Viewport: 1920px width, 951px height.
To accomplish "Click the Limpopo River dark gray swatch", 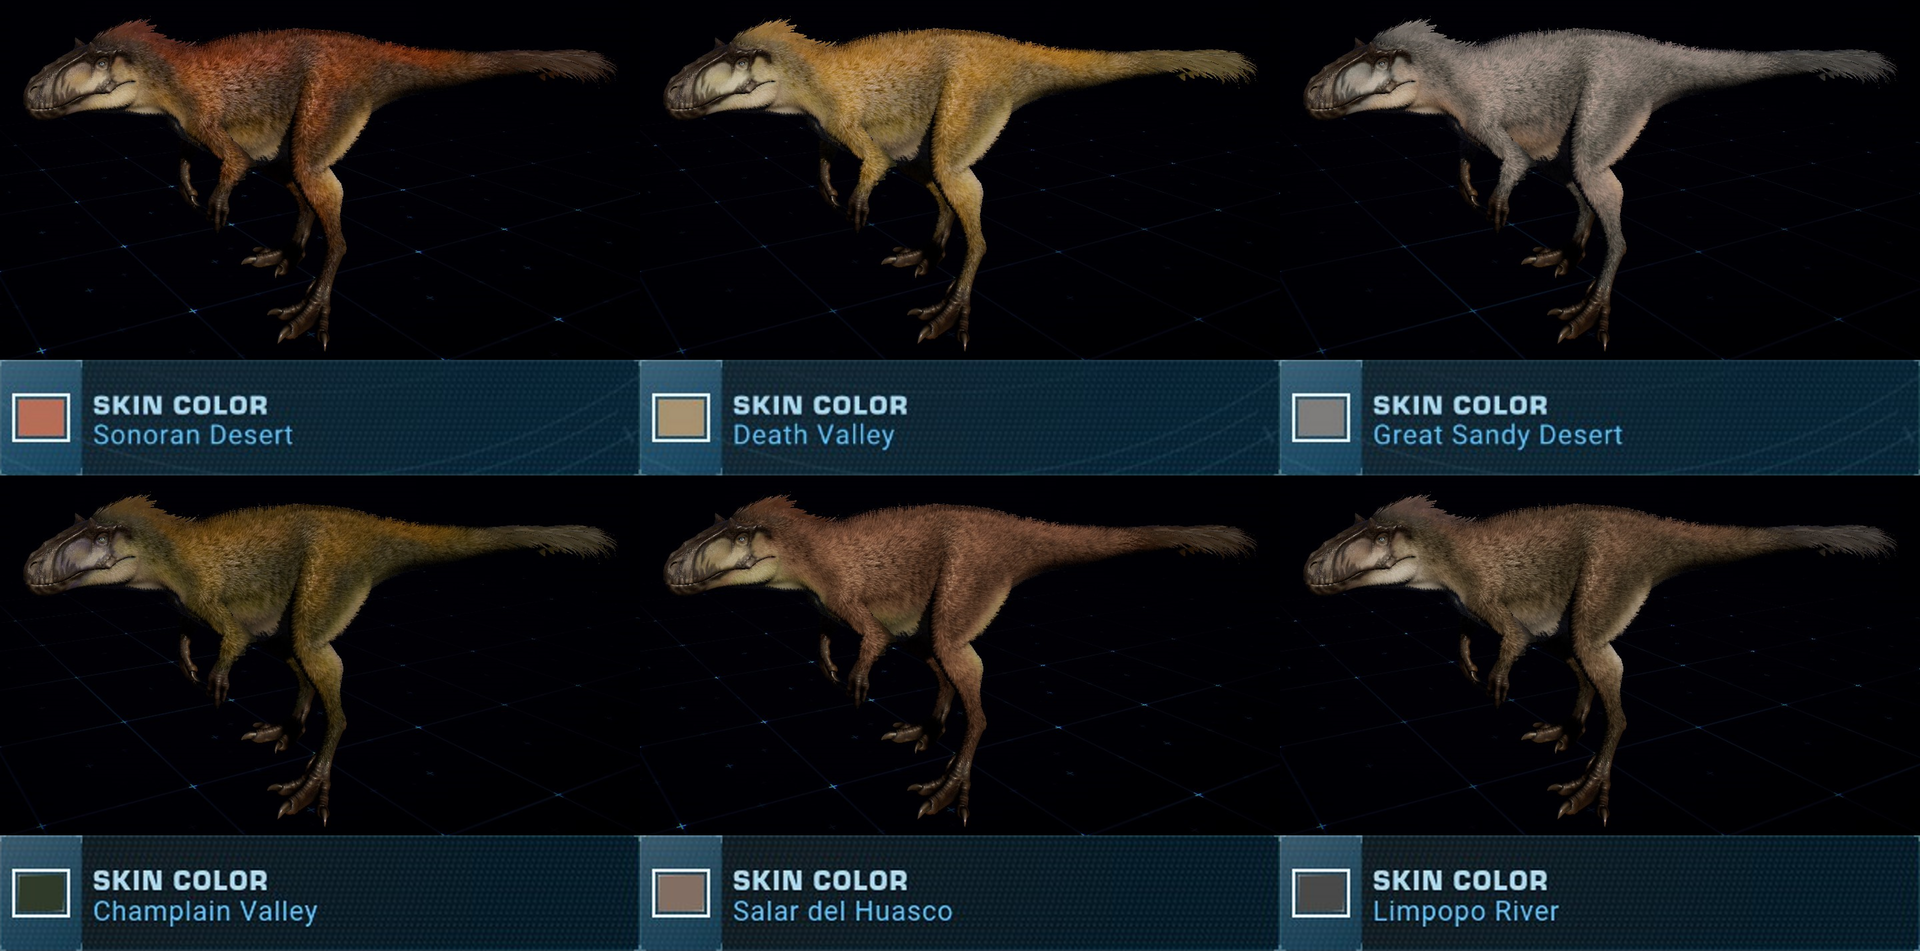I will point(1321,893).
